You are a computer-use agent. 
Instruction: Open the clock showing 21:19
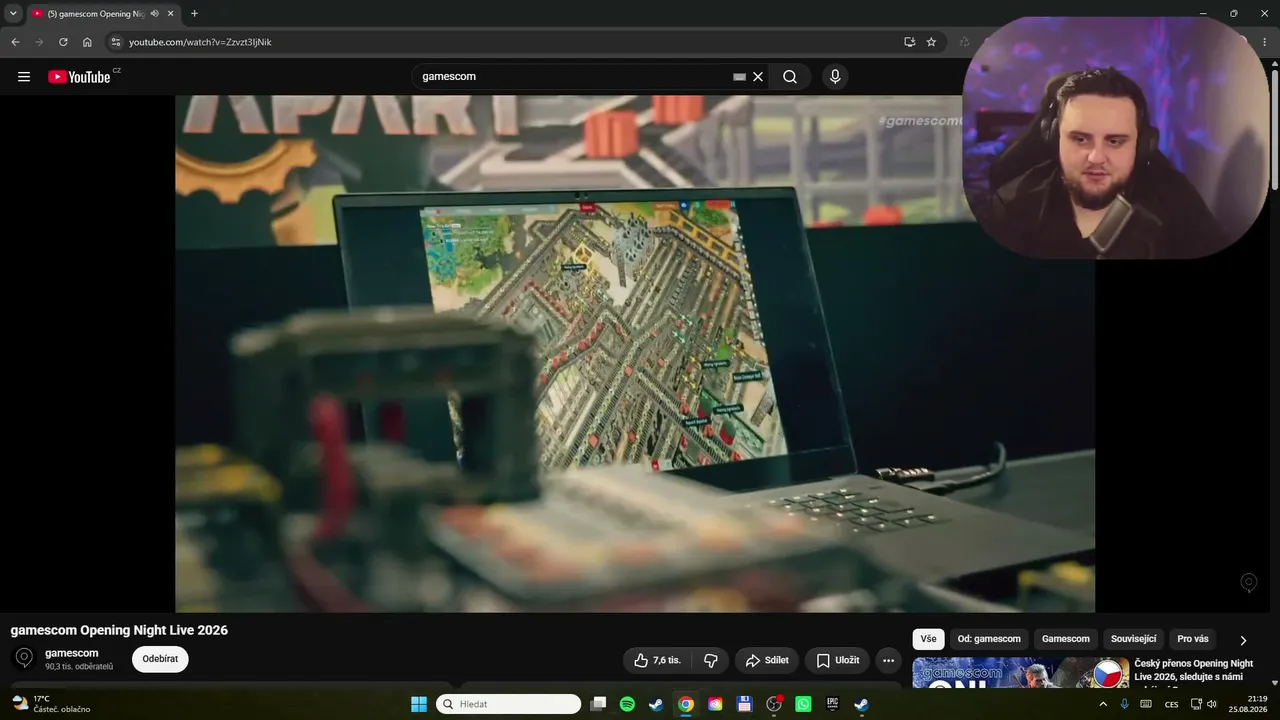pos(1248,704)
